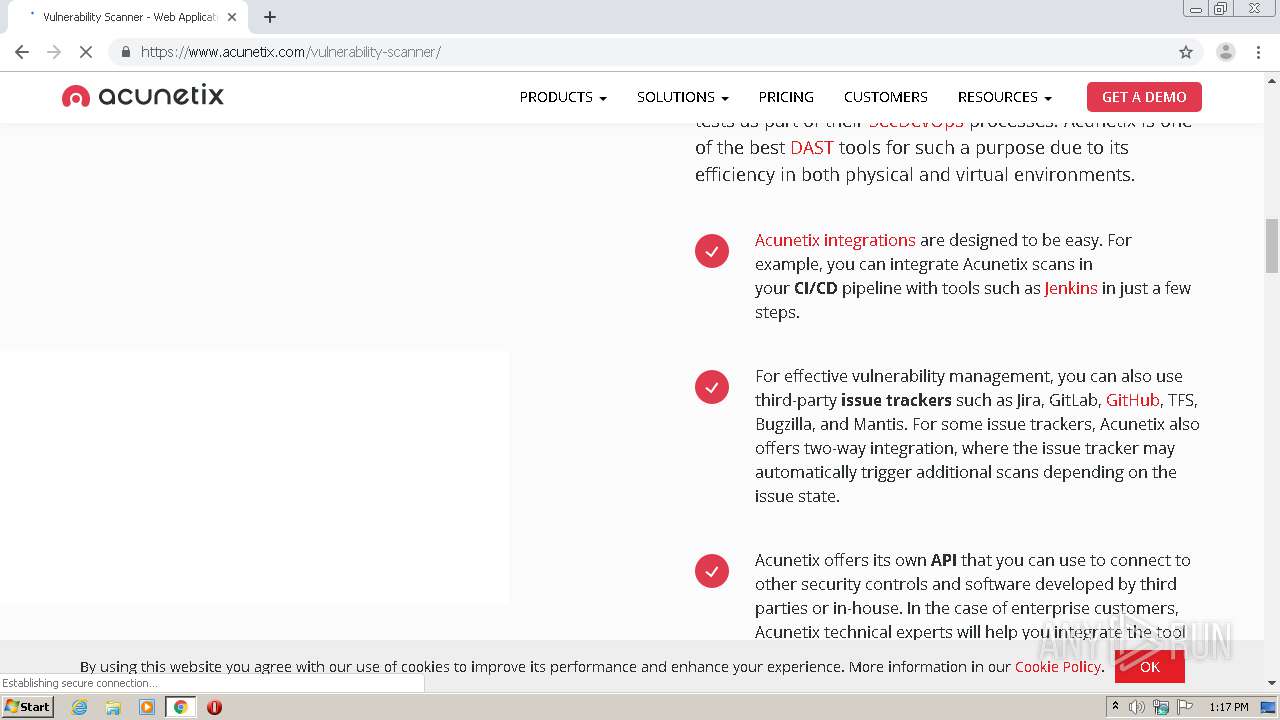Click the checkmark beside vulnerability management paragraph
The width and height of the screenshot is (1280, 720).
coord(712,387)
